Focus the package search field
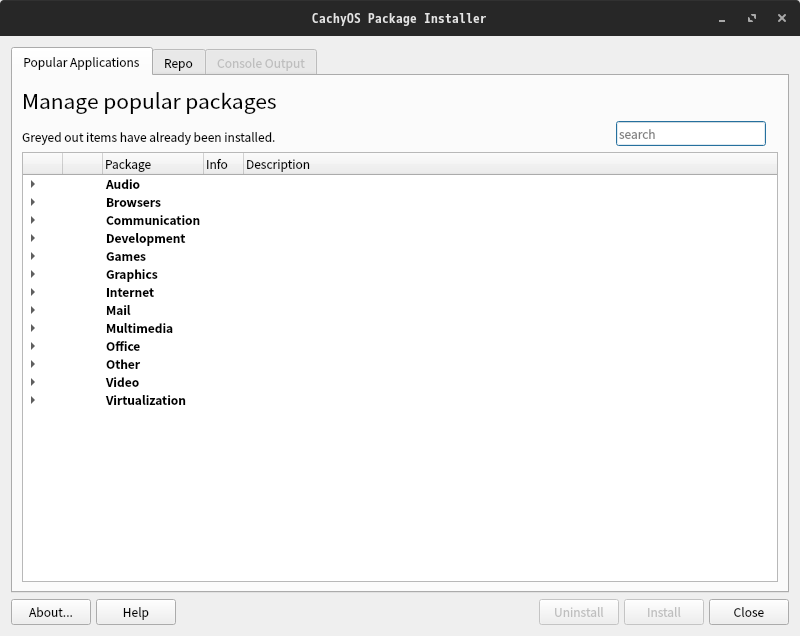Image resolution: width=800 pixels, height=636 pixels. pyautogui.click(x=691, y=134)
